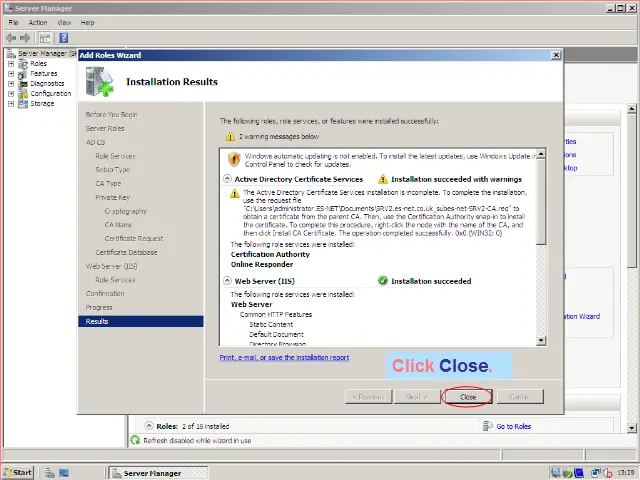Click the Diagnostics tree node icon
640x480 pixels.
pyautogui.click(x=23, y=84)
